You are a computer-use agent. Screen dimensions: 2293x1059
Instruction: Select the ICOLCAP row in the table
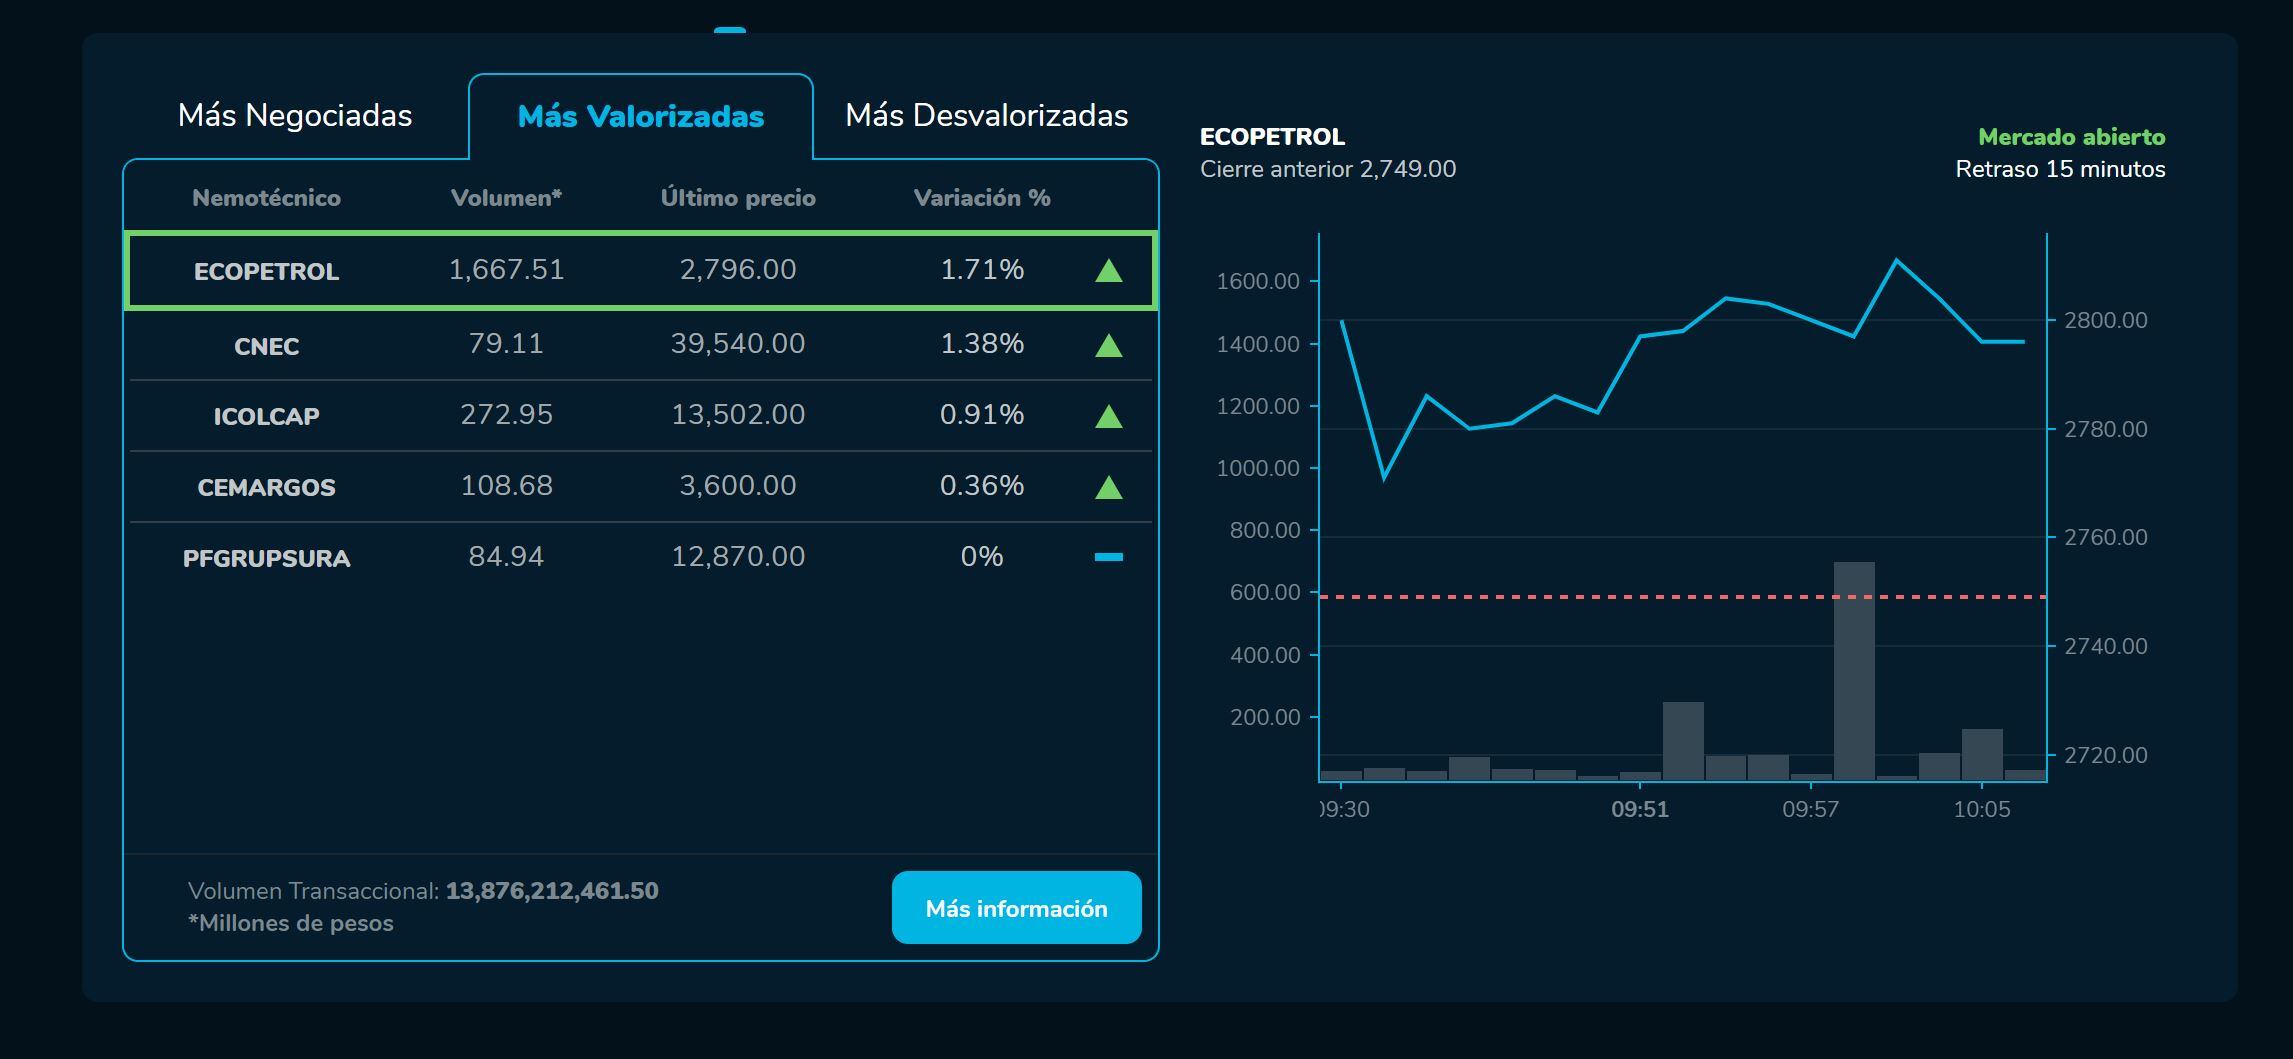[640, 415]
